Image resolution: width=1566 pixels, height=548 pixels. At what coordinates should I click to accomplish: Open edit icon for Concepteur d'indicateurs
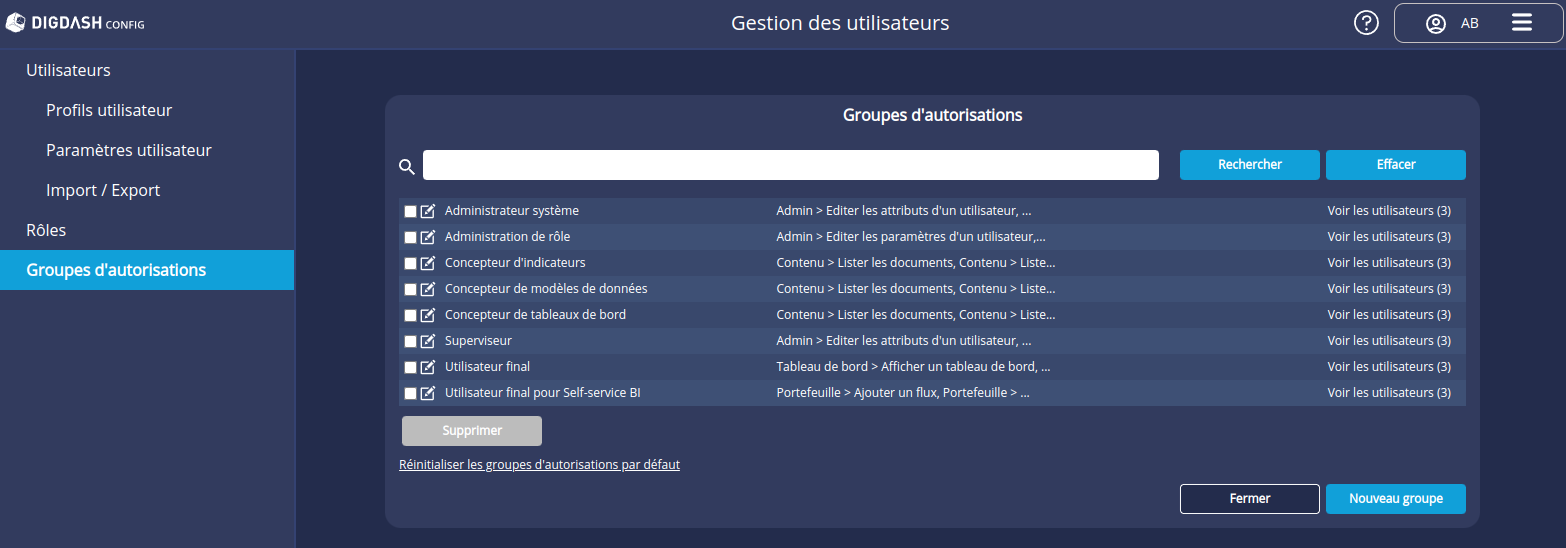428,263
